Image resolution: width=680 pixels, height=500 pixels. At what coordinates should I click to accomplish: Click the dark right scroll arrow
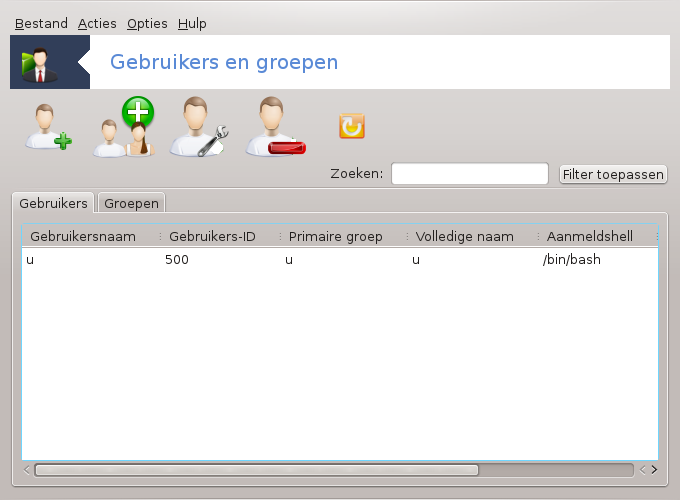coord(654,470)
